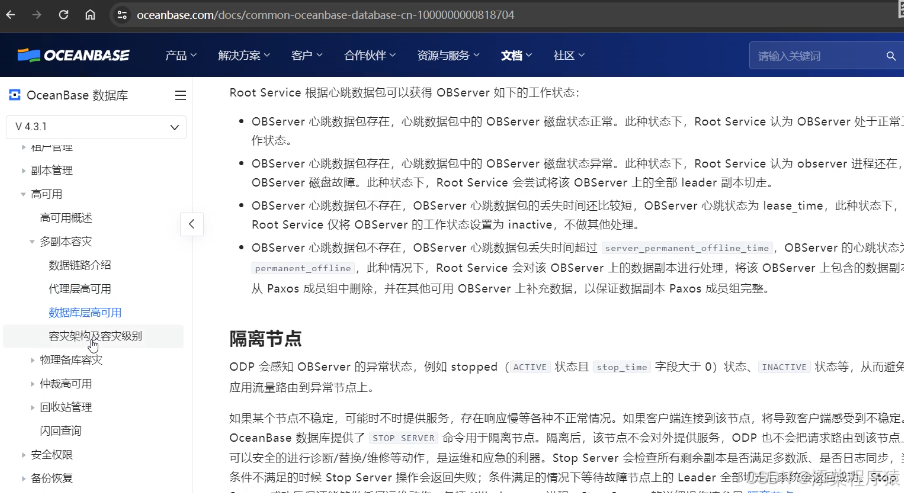Click the 回收站管理 sidebar label
This screenshot has width=904, height=493.
(66, 407)
